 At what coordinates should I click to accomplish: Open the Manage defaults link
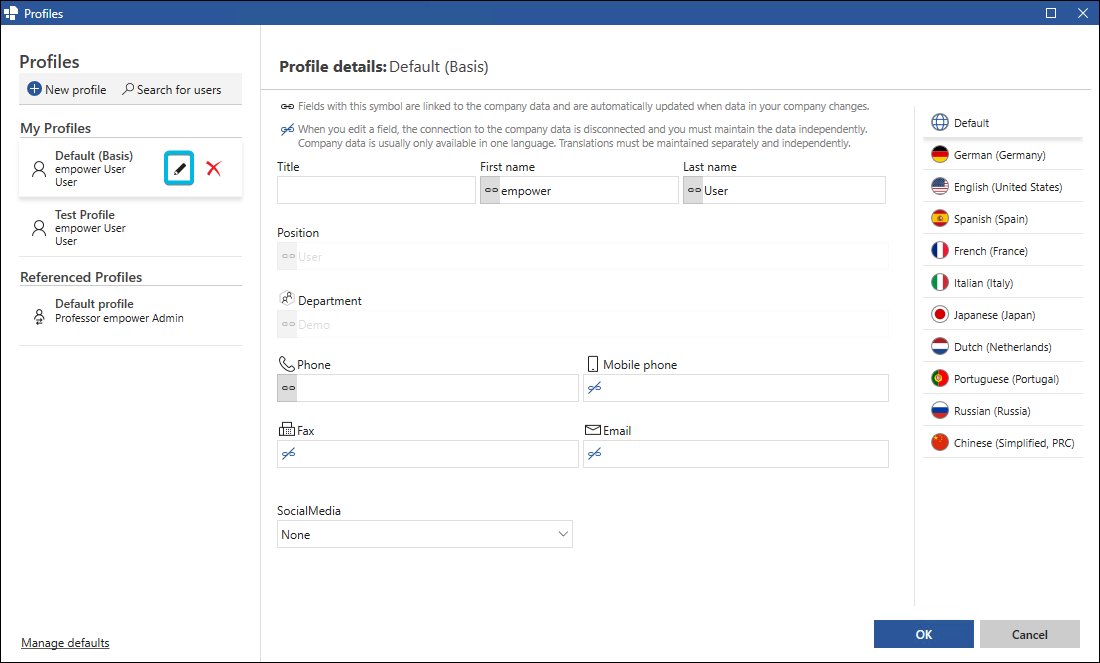pos(65,643)
